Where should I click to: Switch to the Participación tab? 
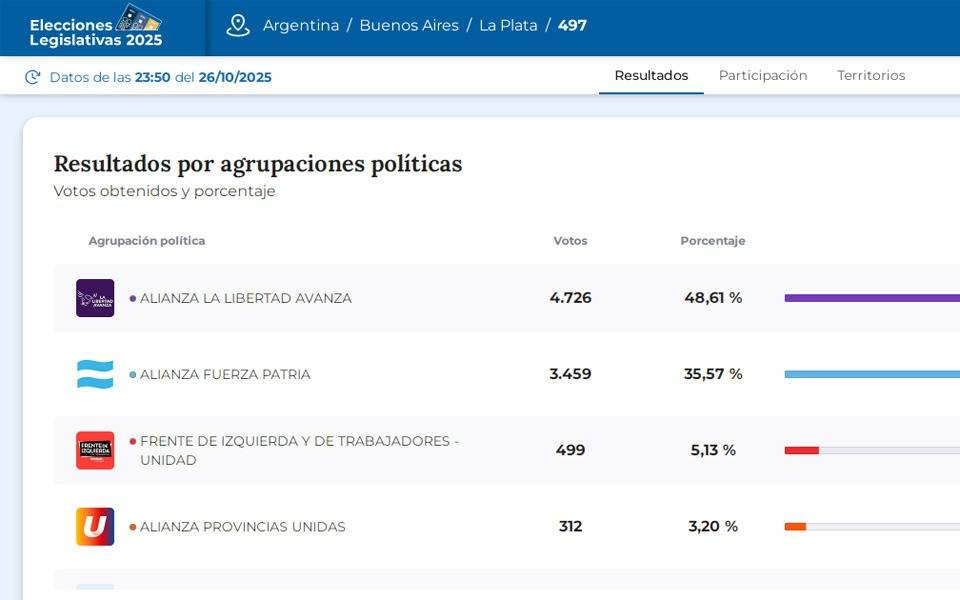pyautogui.click(x=762, y=76)
